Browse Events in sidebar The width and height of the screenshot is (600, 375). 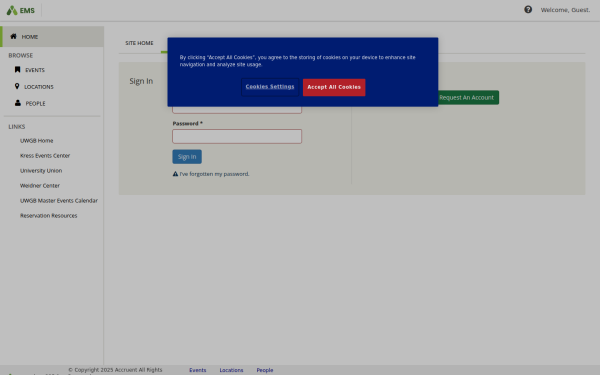pos(35,70)
